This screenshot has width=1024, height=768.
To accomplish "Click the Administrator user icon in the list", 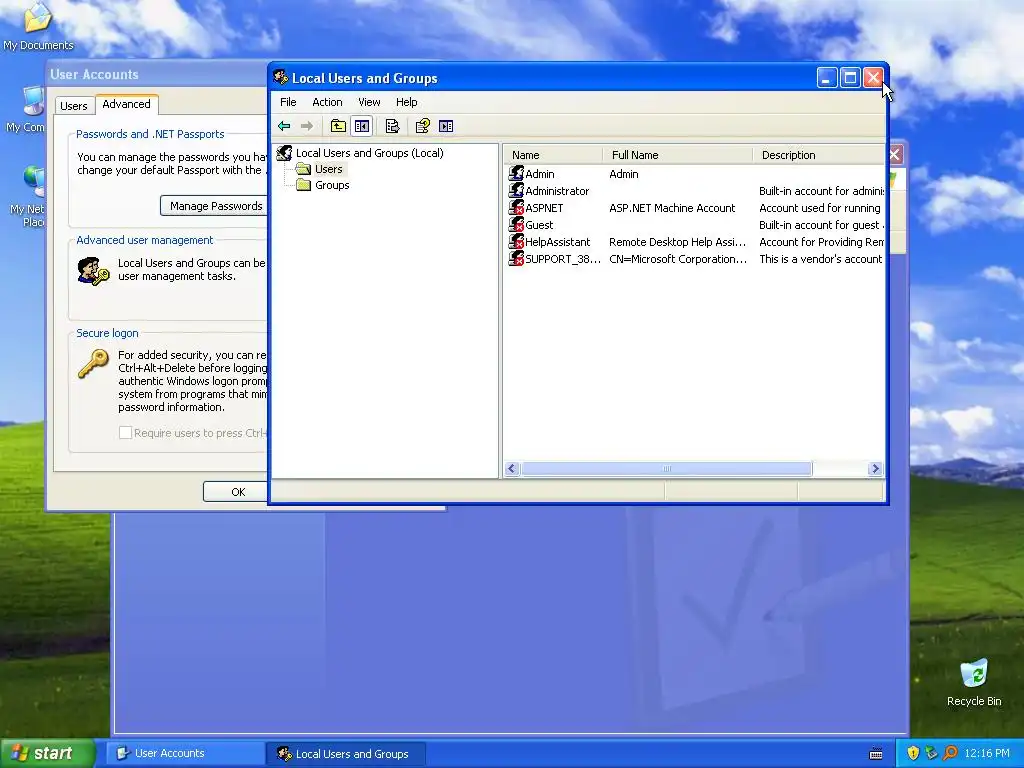I will click(x=517, y=191).
